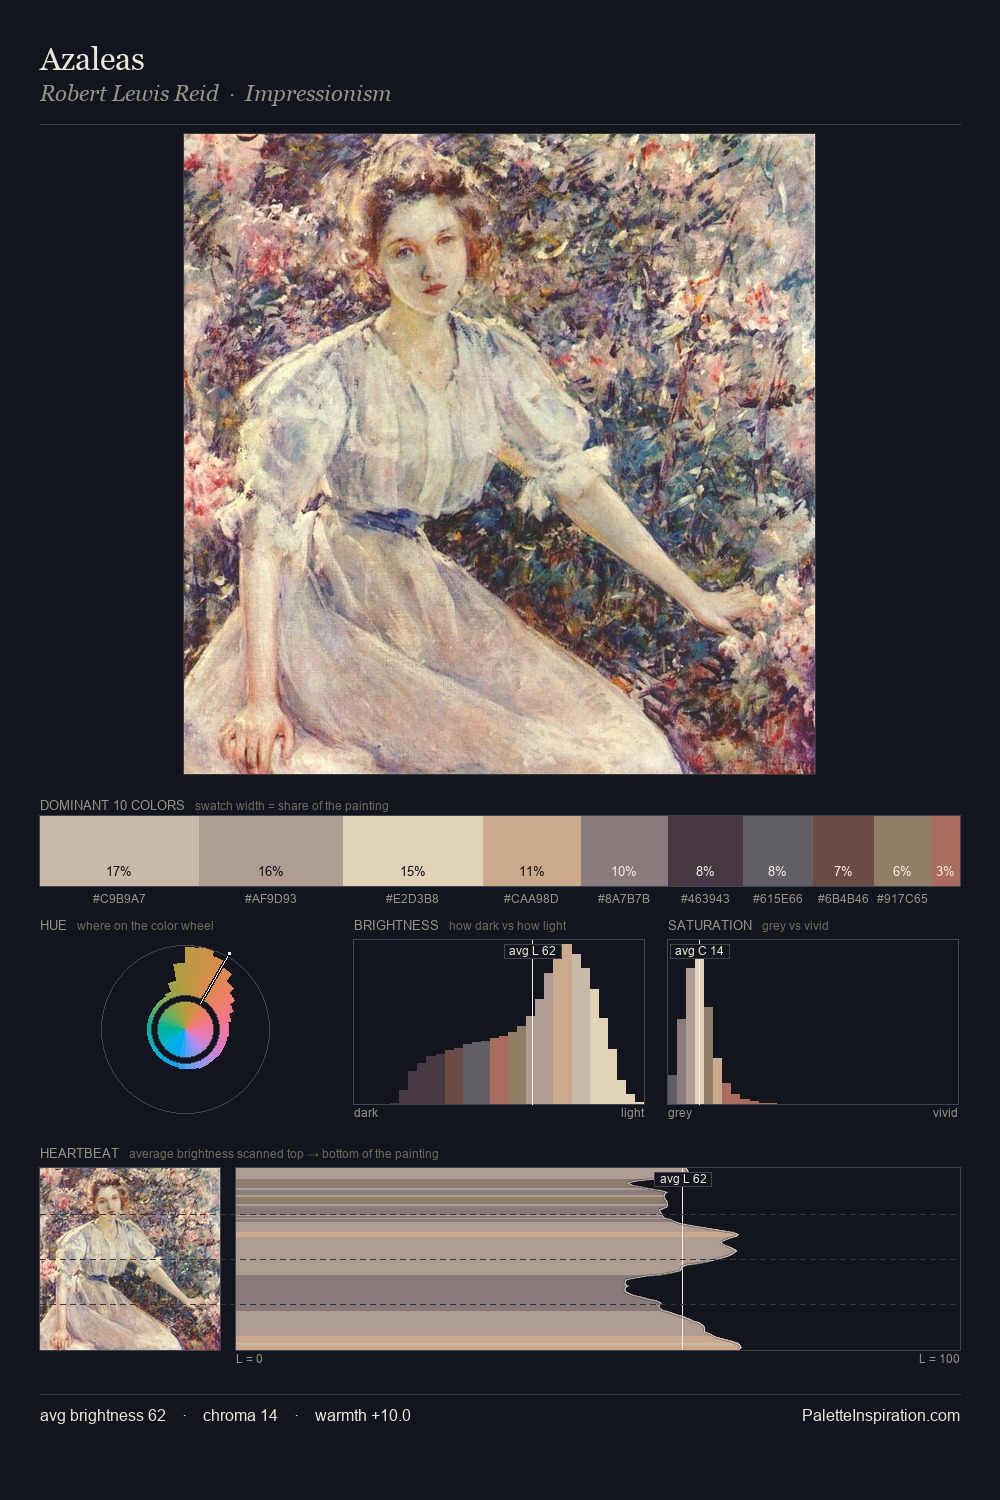Click the 'avg brightness 62' footer text
This screenshot has width=1000, height=1500.
click(x=103, y=1415)
